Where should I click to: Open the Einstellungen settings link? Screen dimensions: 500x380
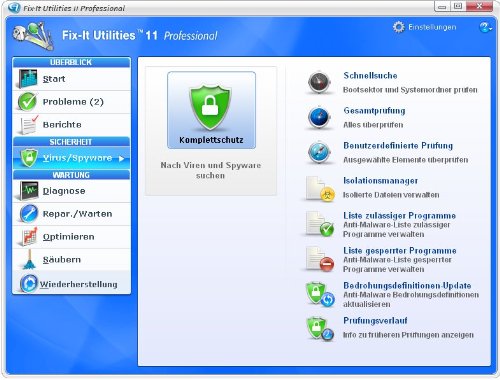coord(432,27)
